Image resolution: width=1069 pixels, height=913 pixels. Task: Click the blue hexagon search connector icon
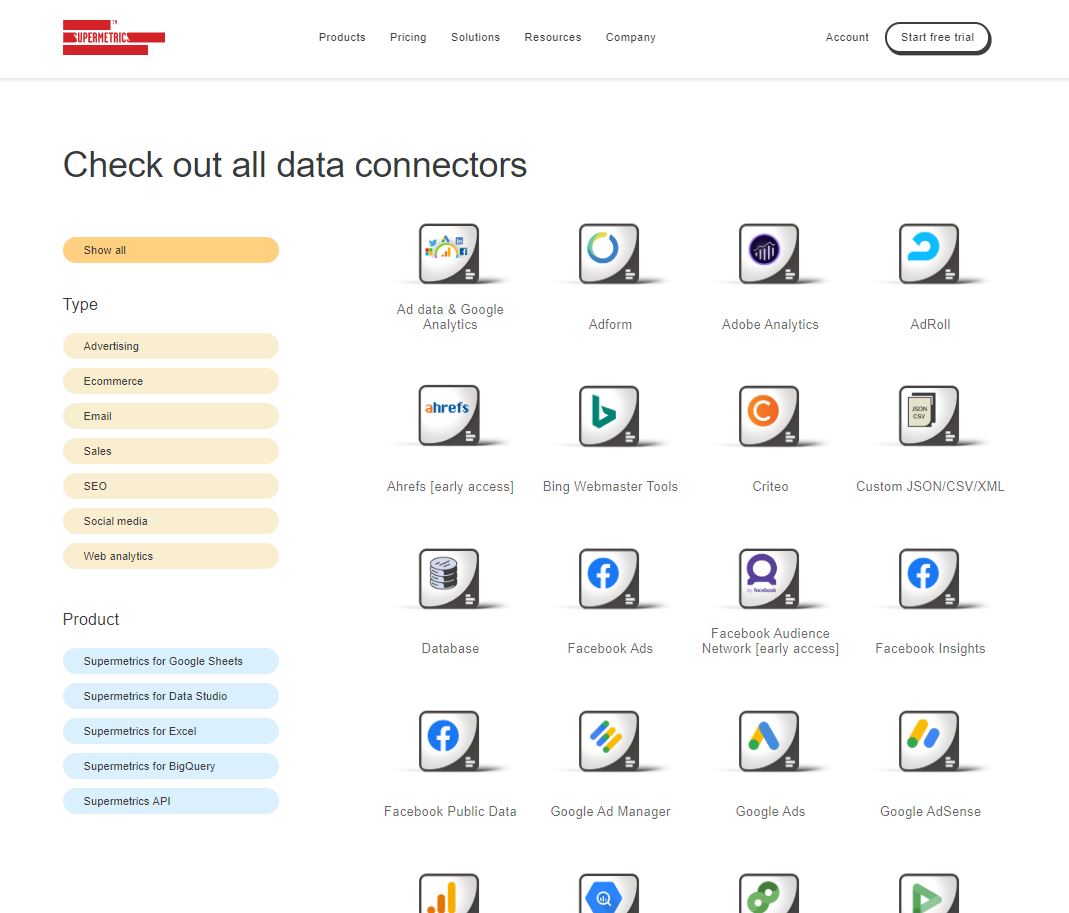point(609,893)
